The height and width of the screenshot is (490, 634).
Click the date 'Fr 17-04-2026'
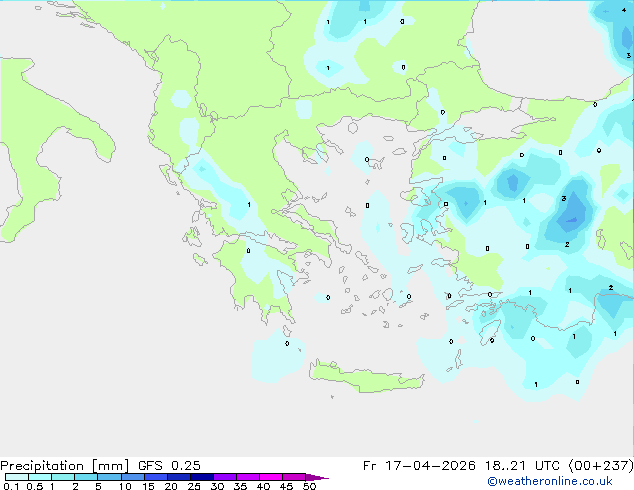point(419,466)
